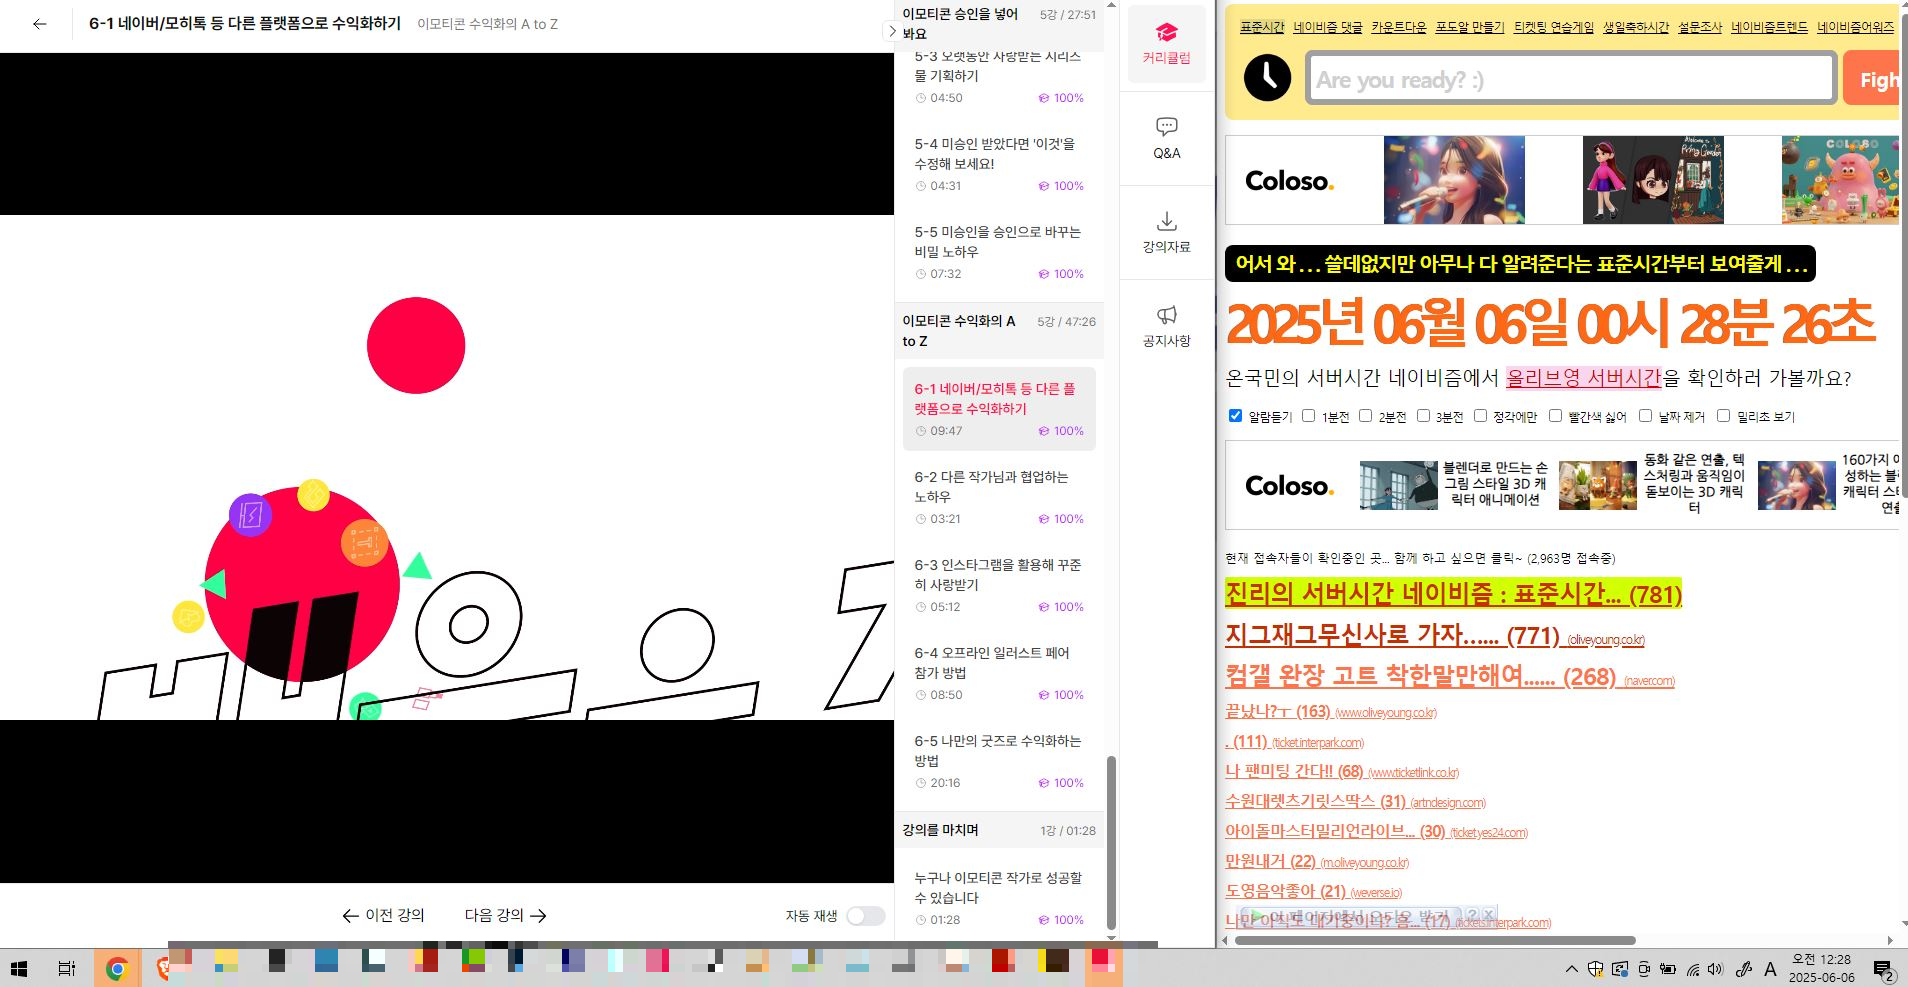Open the 설문조사 tab
The image size is (1908, 987).
click(x=1700, y=27)
